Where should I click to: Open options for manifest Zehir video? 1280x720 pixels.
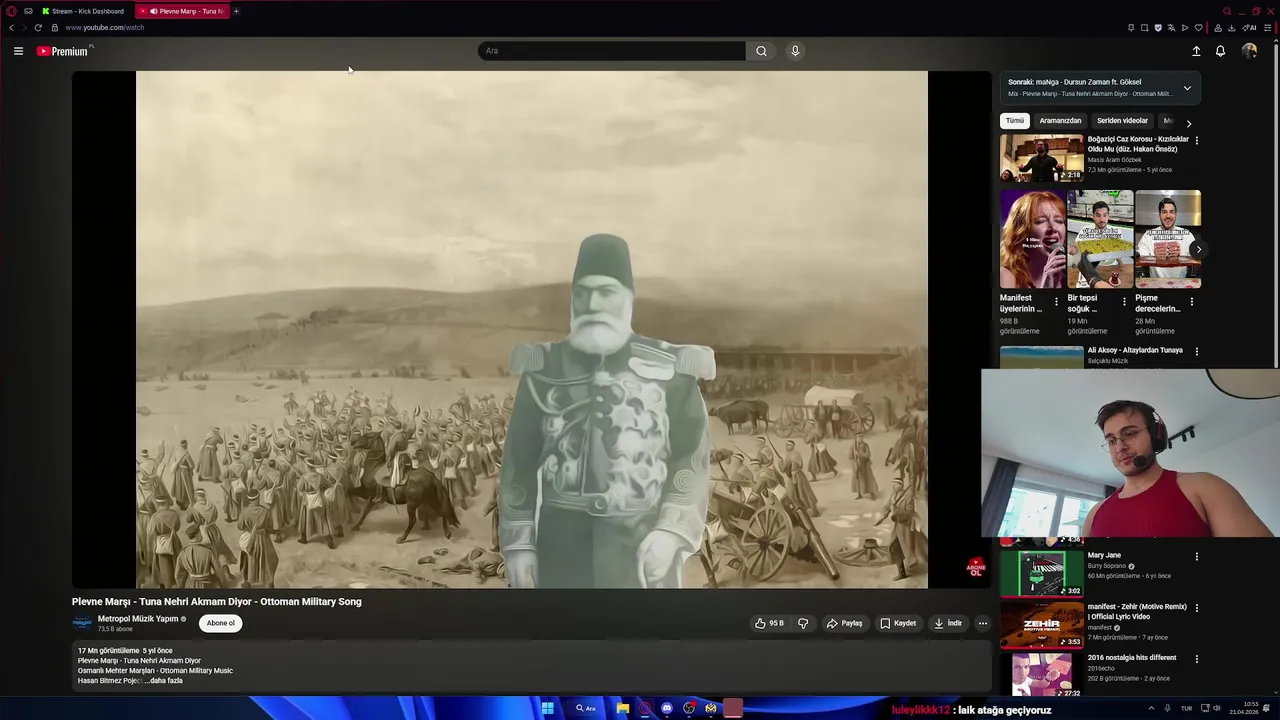tap(1197, 608)
